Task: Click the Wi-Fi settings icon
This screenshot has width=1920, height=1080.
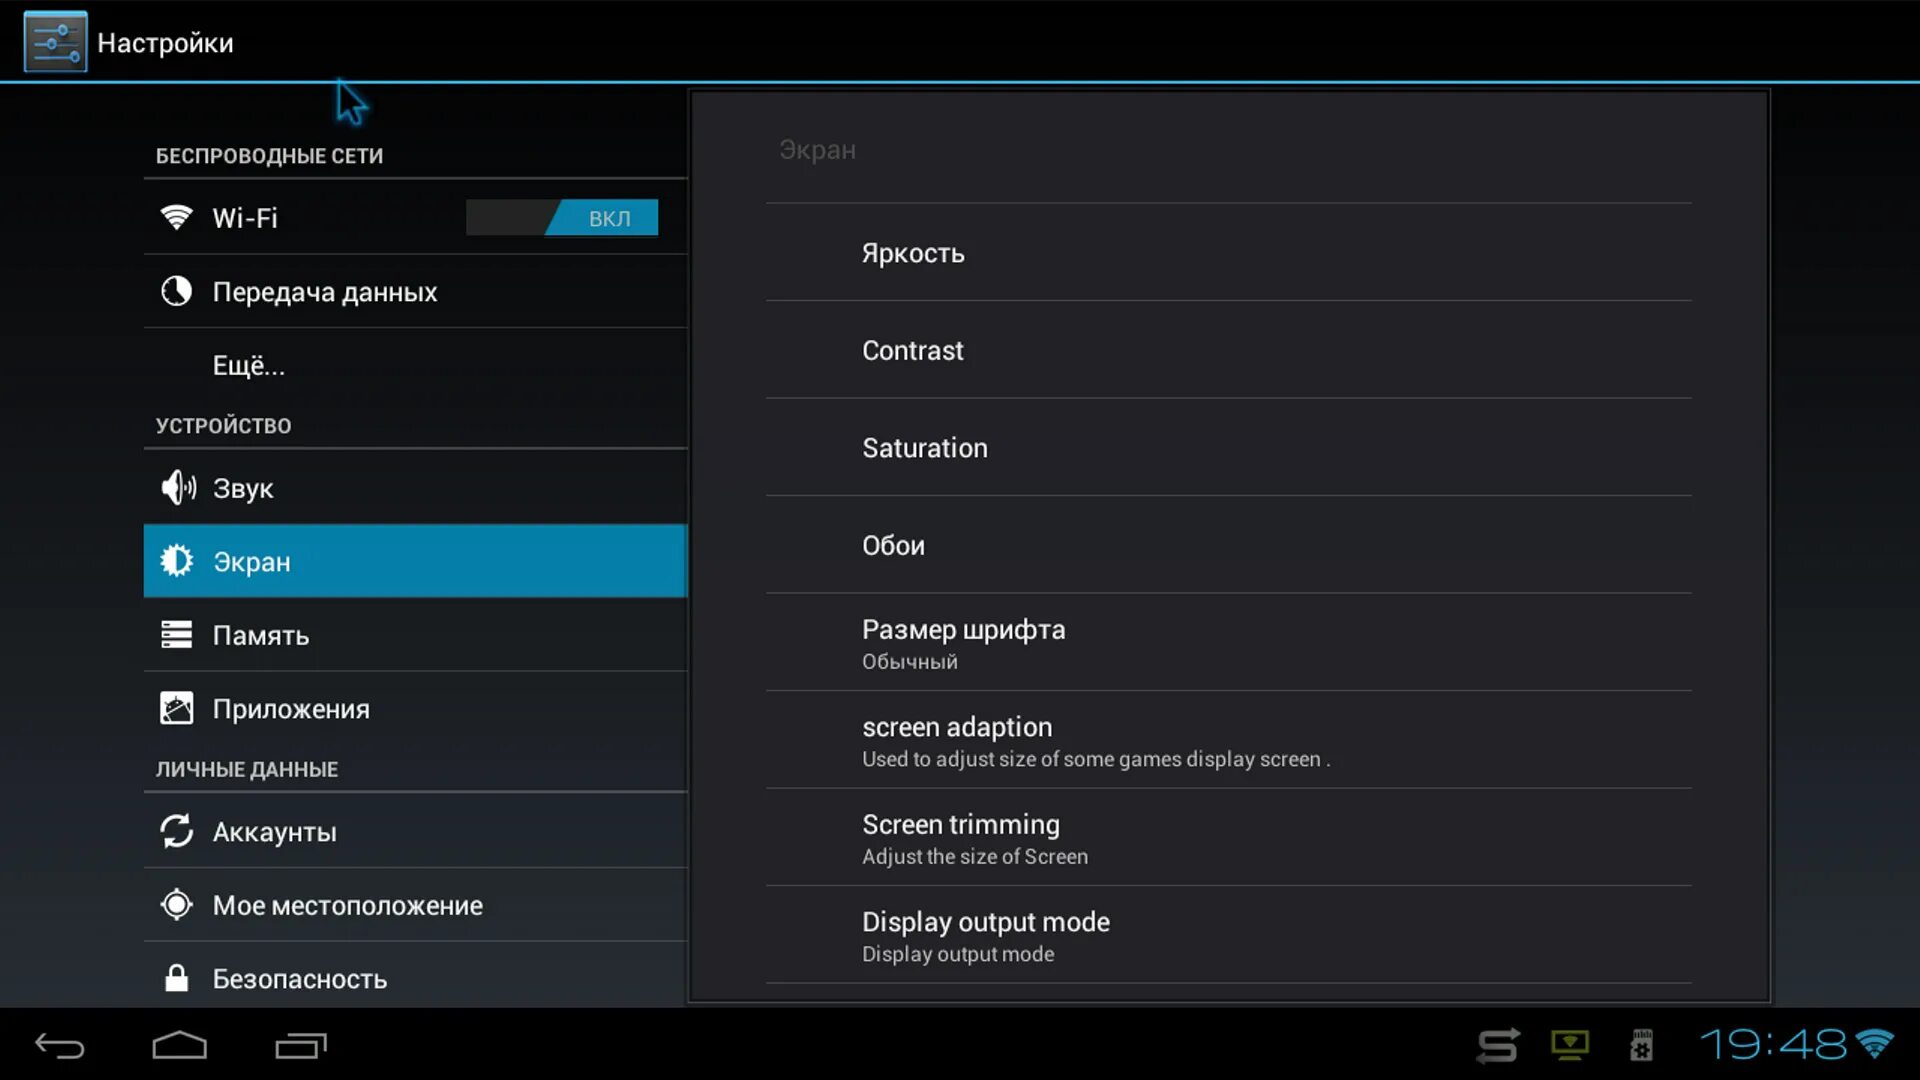Action: (x=177, y=218)
